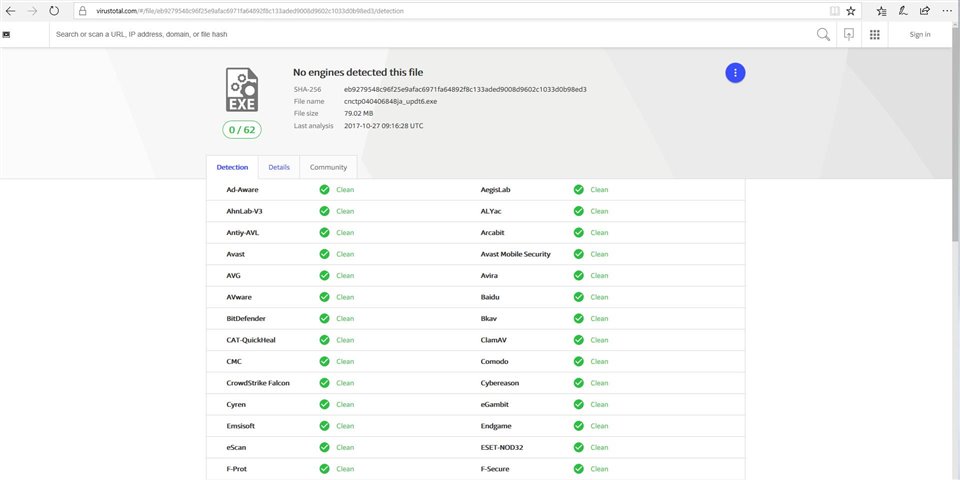The width and height of the screenshot is (960, 480).
Task: Click the Endgame engine name
Action: pyautogui.click(x=496, y=426)
